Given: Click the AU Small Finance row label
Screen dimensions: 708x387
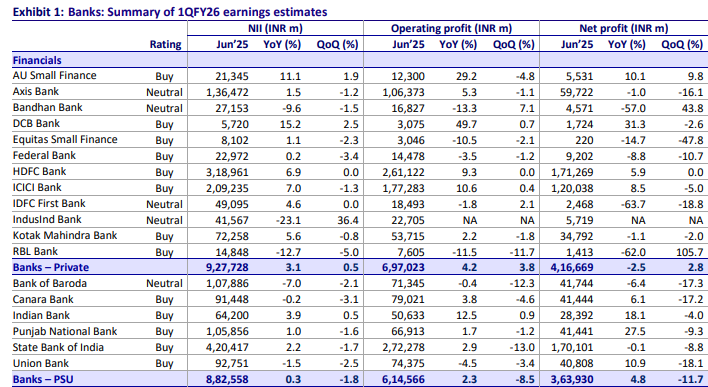Looking at the screenshot, I should coord(54,75).
